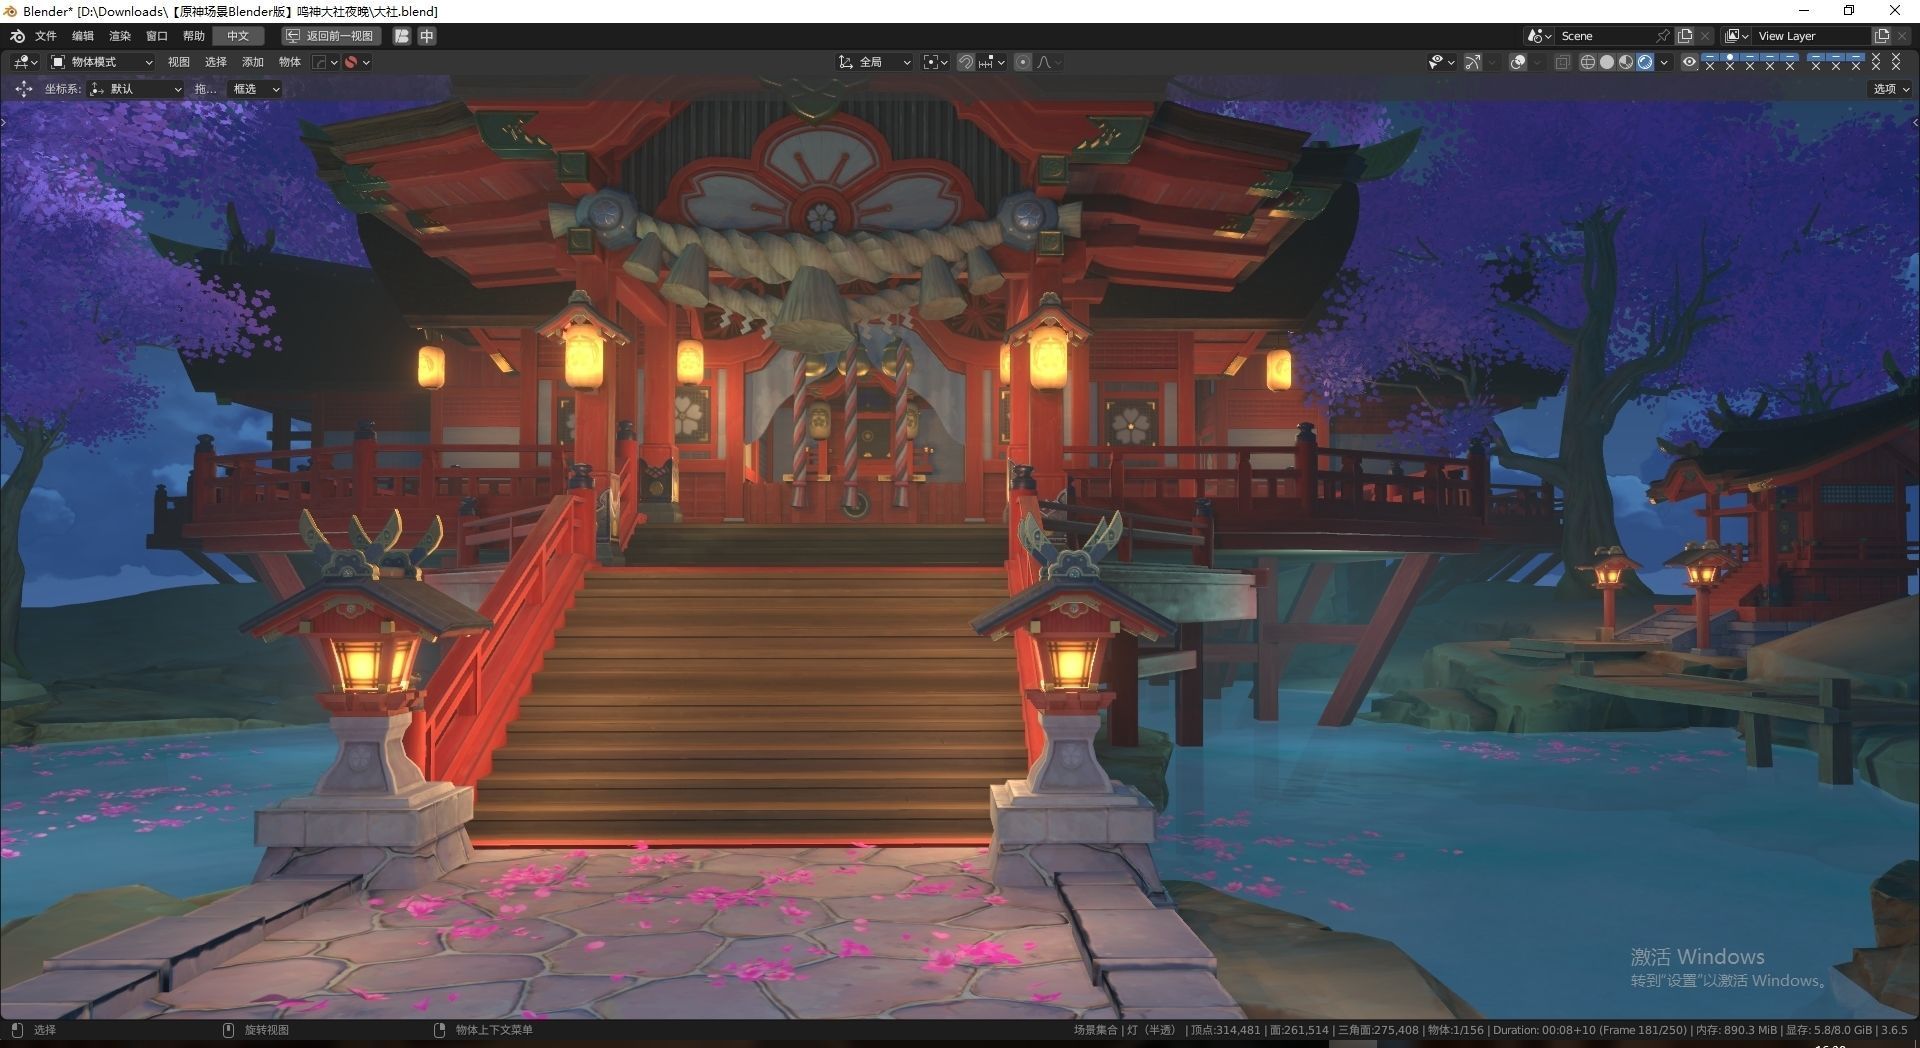Image resolution: width=1920 pixels, height=1048 pixels.
Task: Click the 中 icon button in top bar
Action: [427, 36]
